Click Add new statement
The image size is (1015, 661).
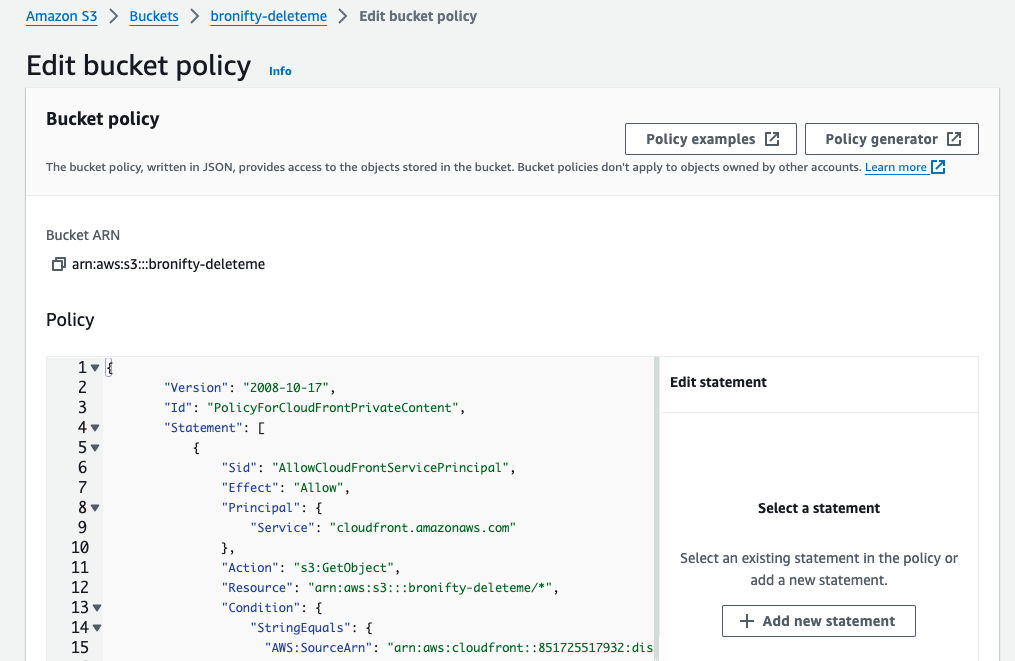[x=819, y=621]
